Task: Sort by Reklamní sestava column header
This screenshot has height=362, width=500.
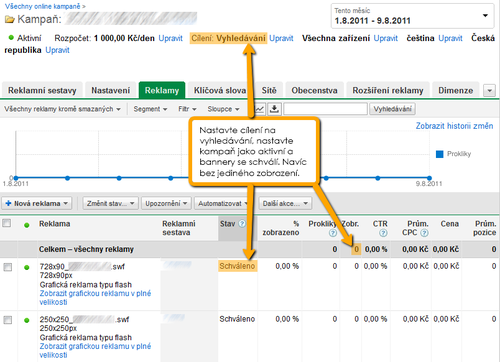Action: click(x=179, y=228)
